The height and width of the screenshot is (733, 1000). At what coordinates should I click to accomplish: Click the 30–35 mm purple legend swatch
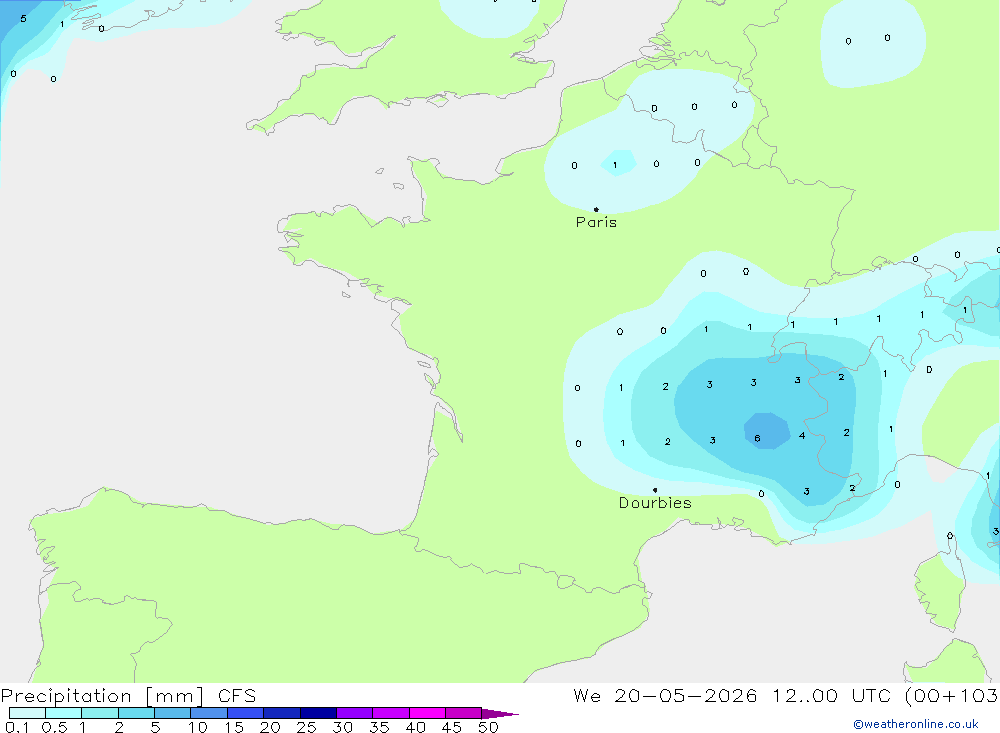[x=355, y=713]
